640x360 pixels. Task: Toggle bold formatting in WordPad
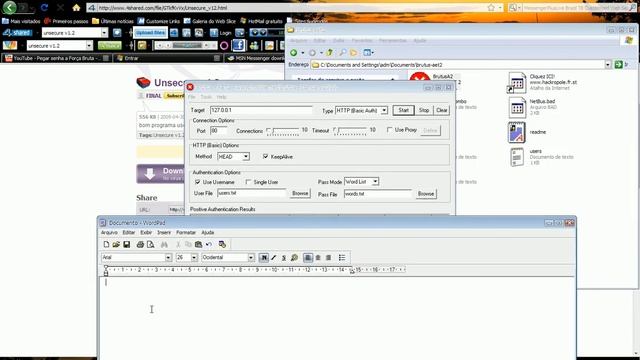[264, 258]
